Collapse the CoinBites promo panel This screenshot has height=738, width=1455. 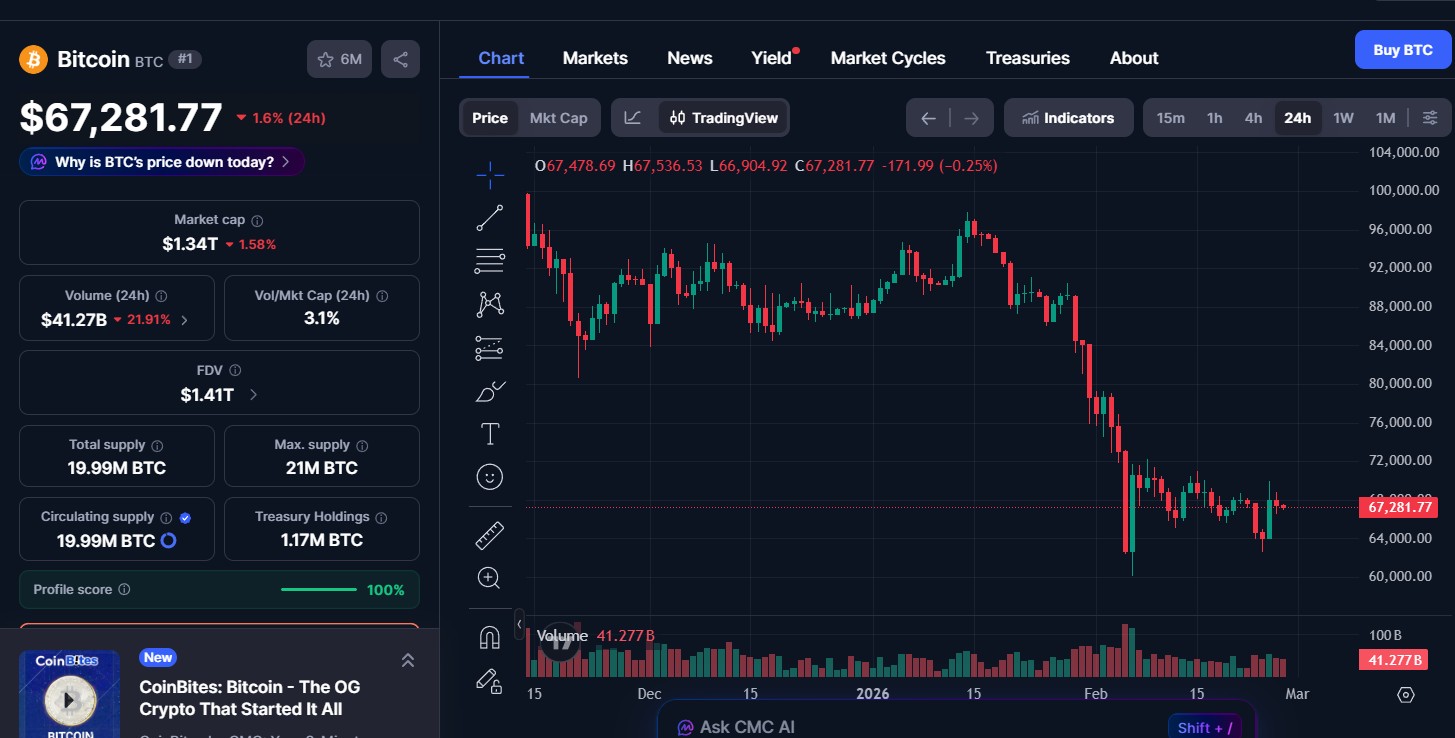pyautogui.click(x=407, y=660)
